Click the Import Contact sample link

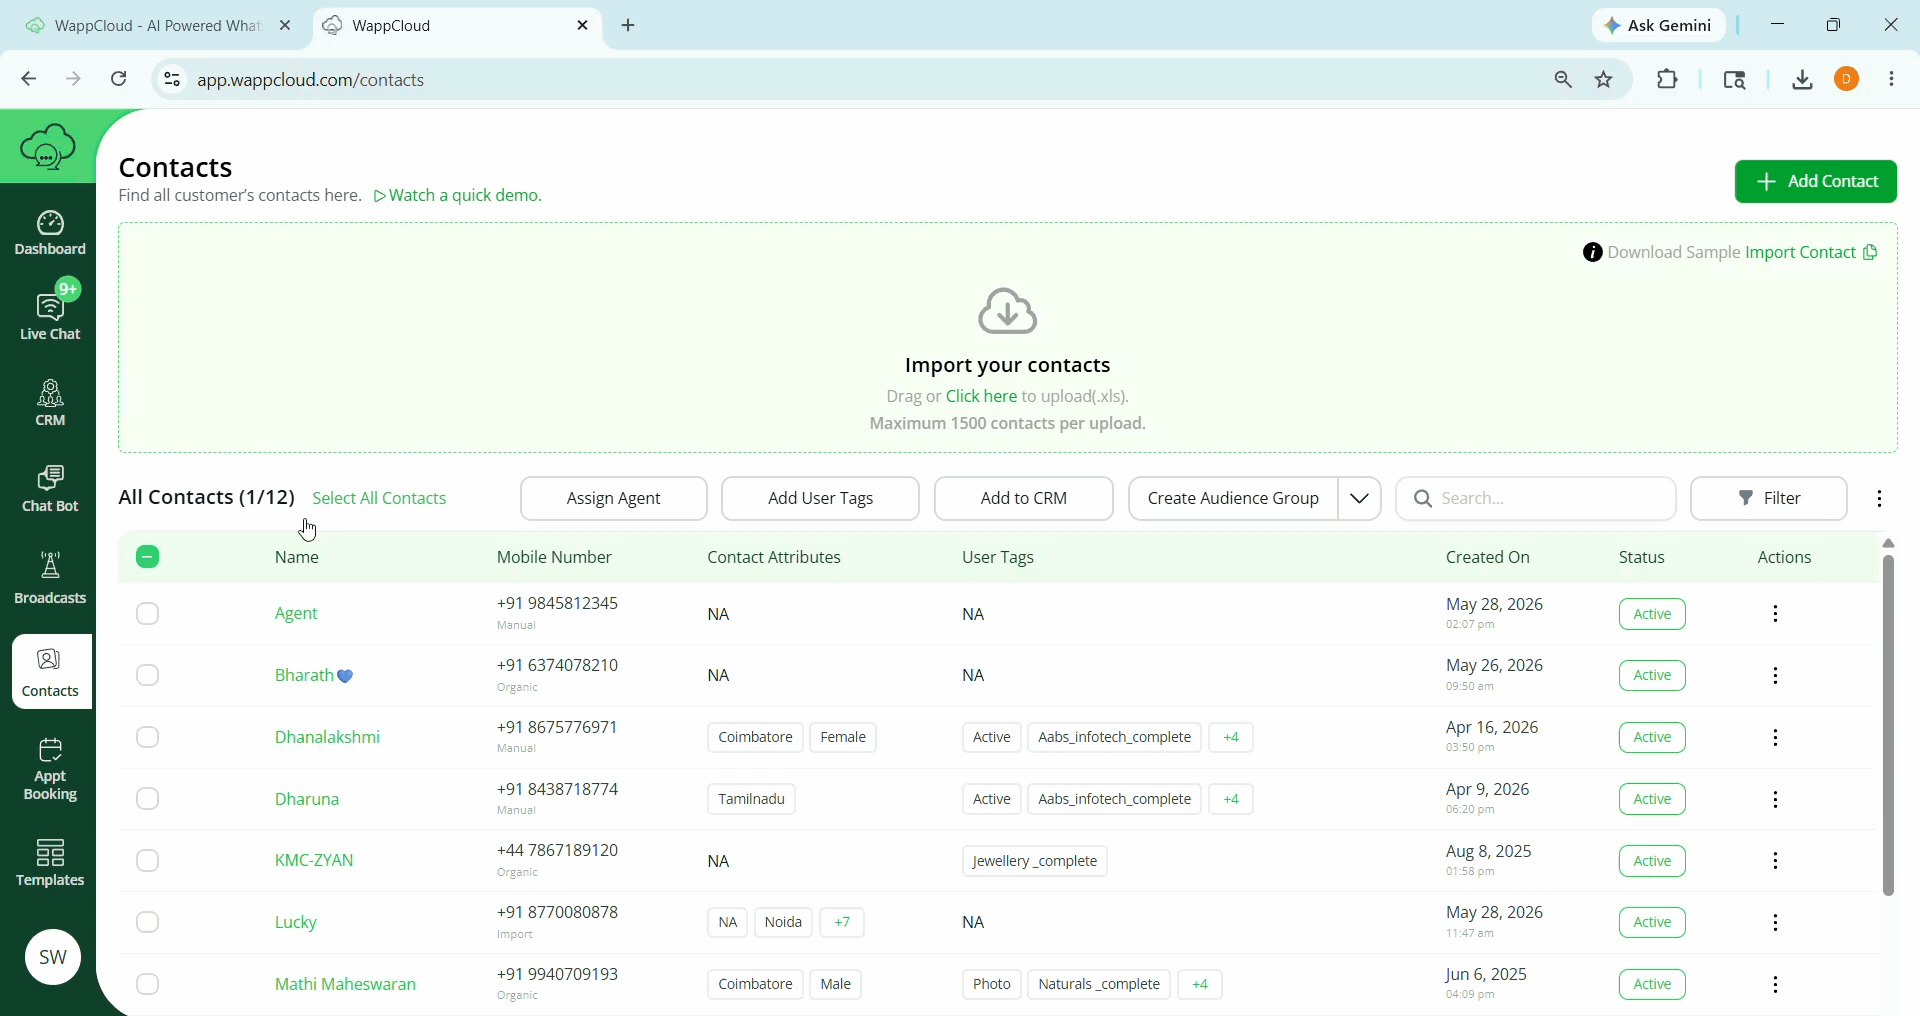click(x=1800, y=253)
